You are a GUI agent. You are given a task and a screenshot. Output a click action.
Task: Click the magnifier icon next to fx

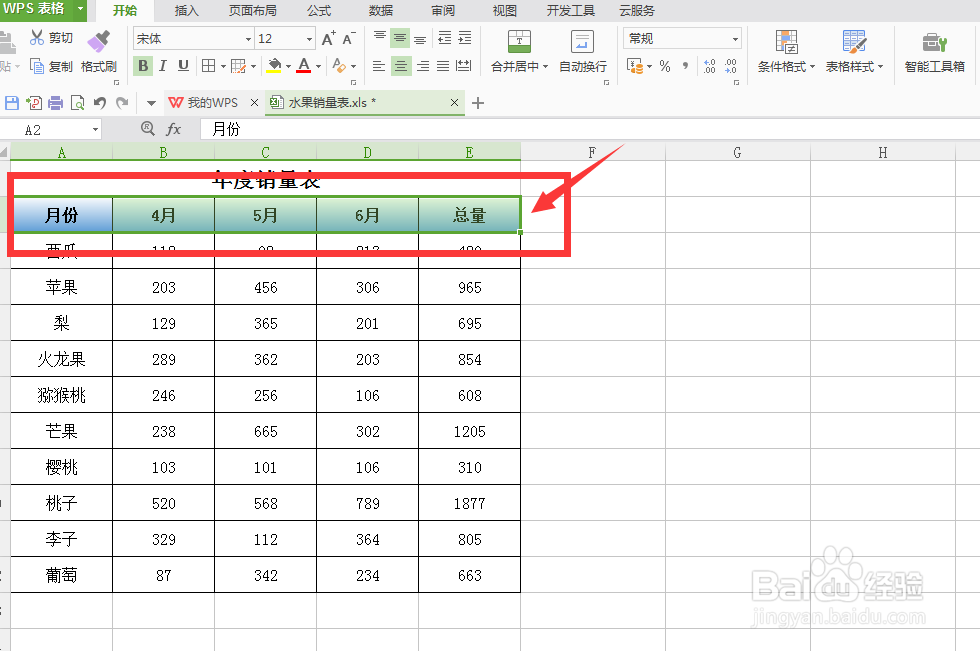(148, 128)
